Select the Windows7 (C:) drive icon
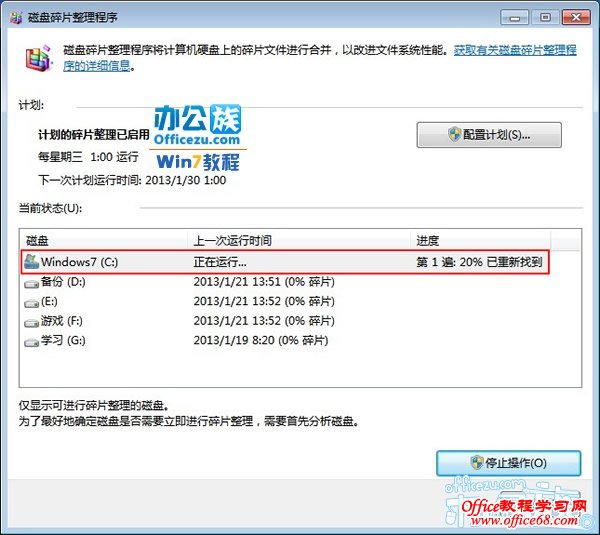 click(31, 262)
